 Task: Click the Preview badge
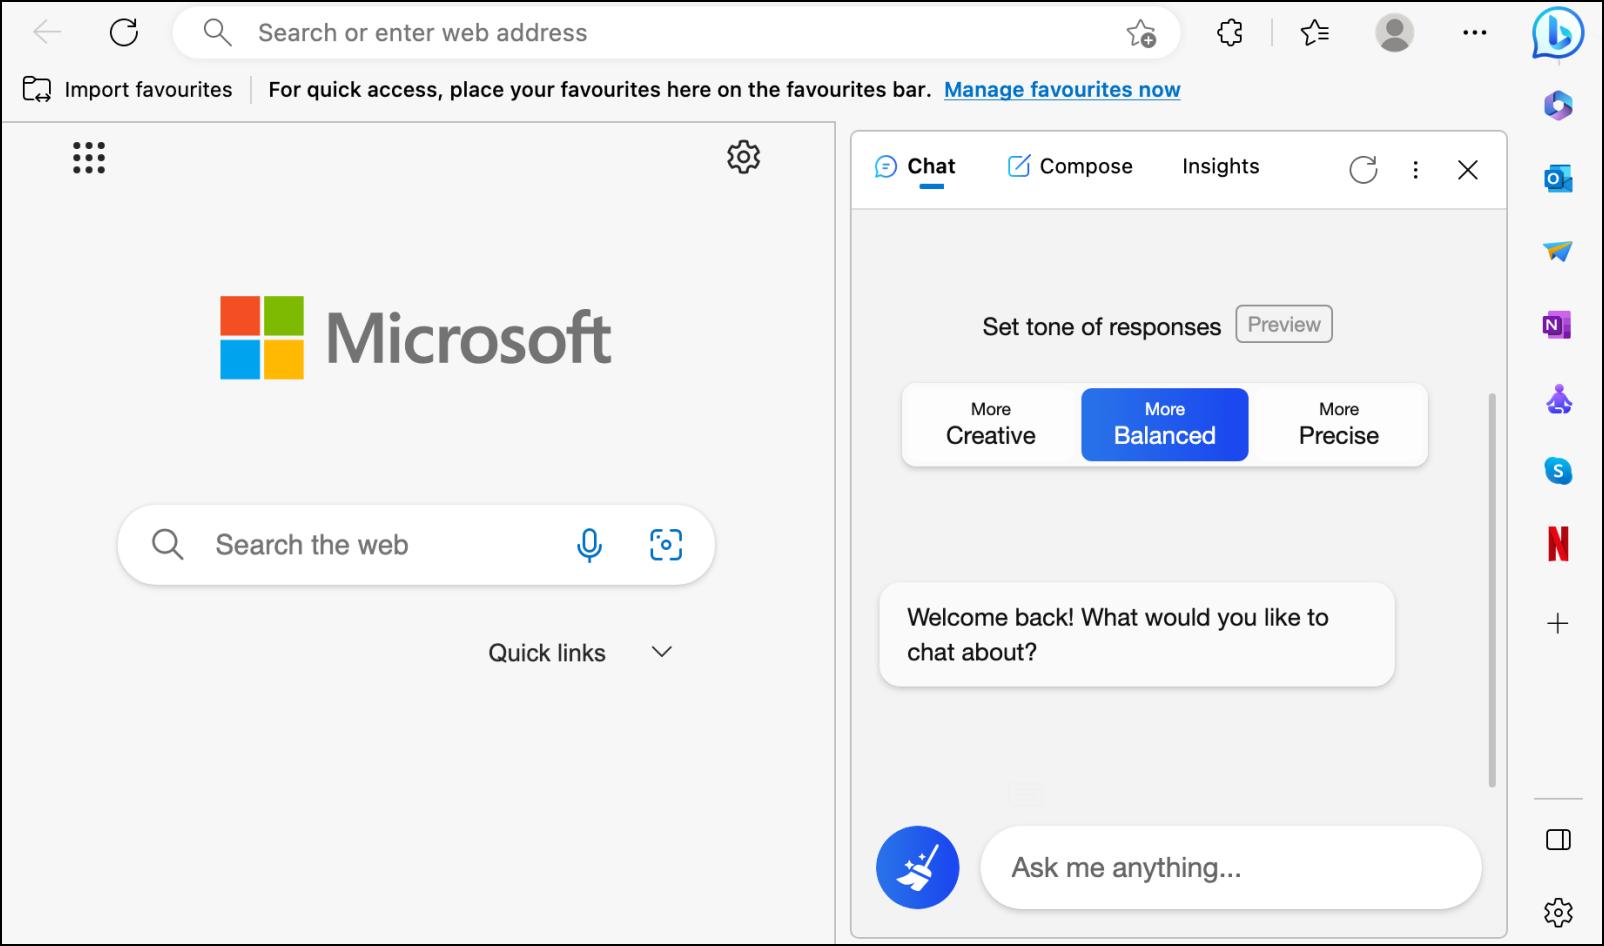tap(1284, 324)
